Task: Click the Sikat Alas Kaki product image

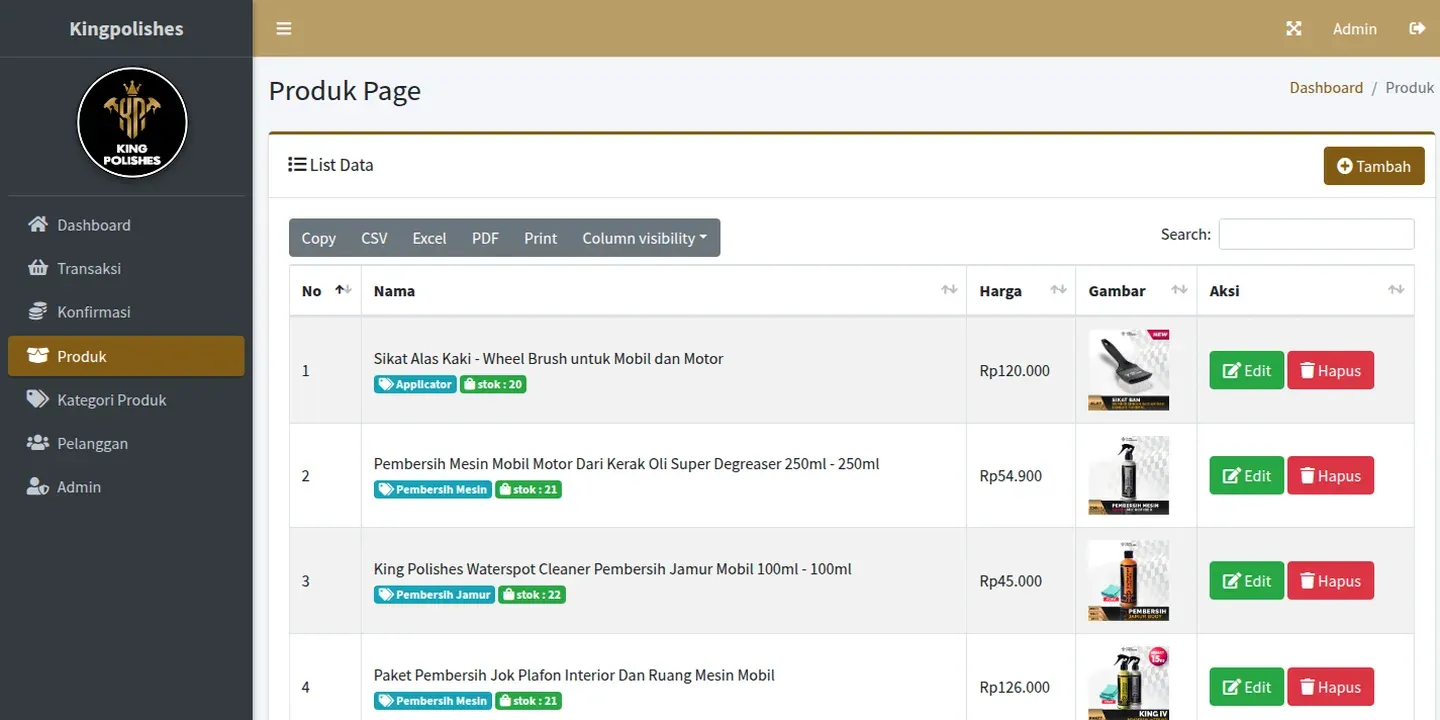Action: [x=1129, y=370]
